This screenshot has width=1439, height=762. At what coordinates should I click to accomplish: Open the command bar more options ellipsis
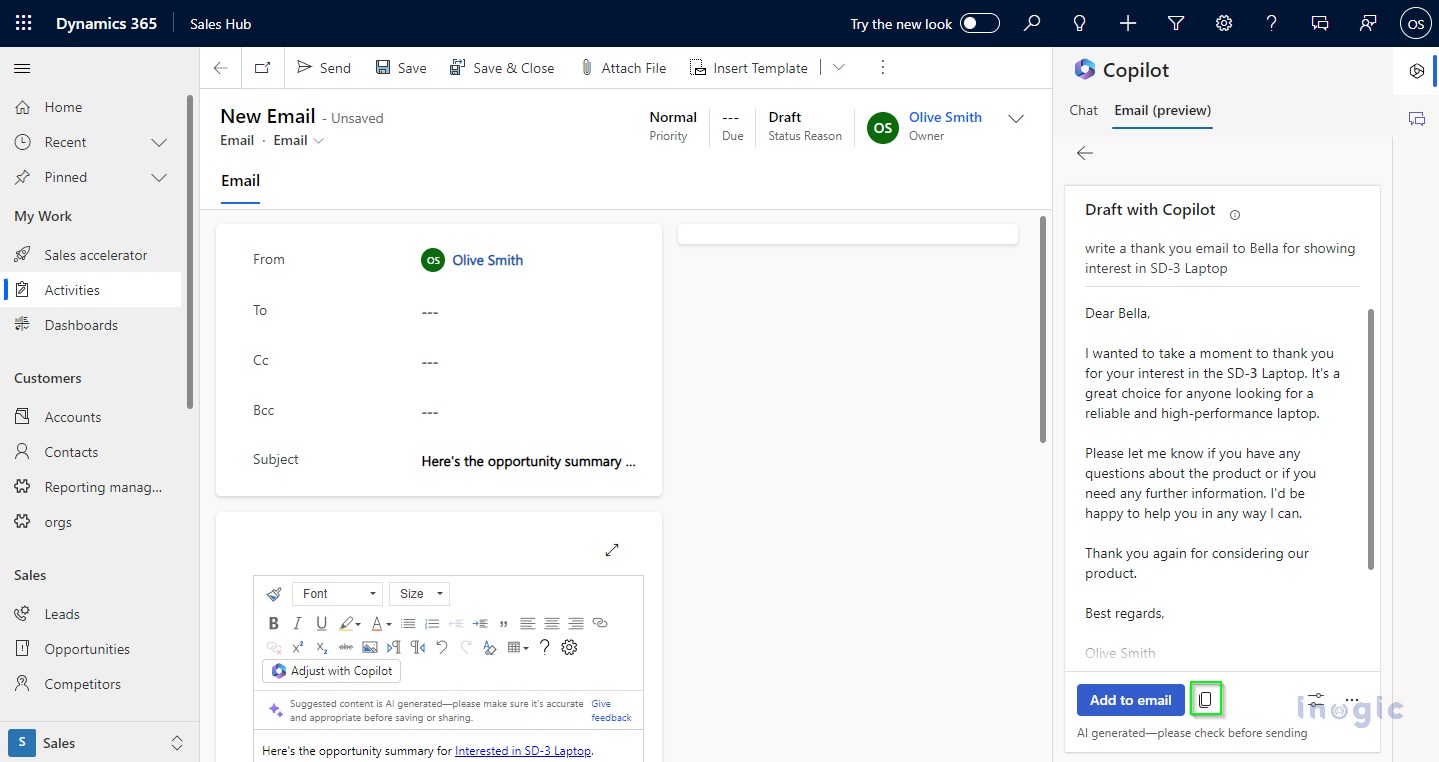point(882,68)
